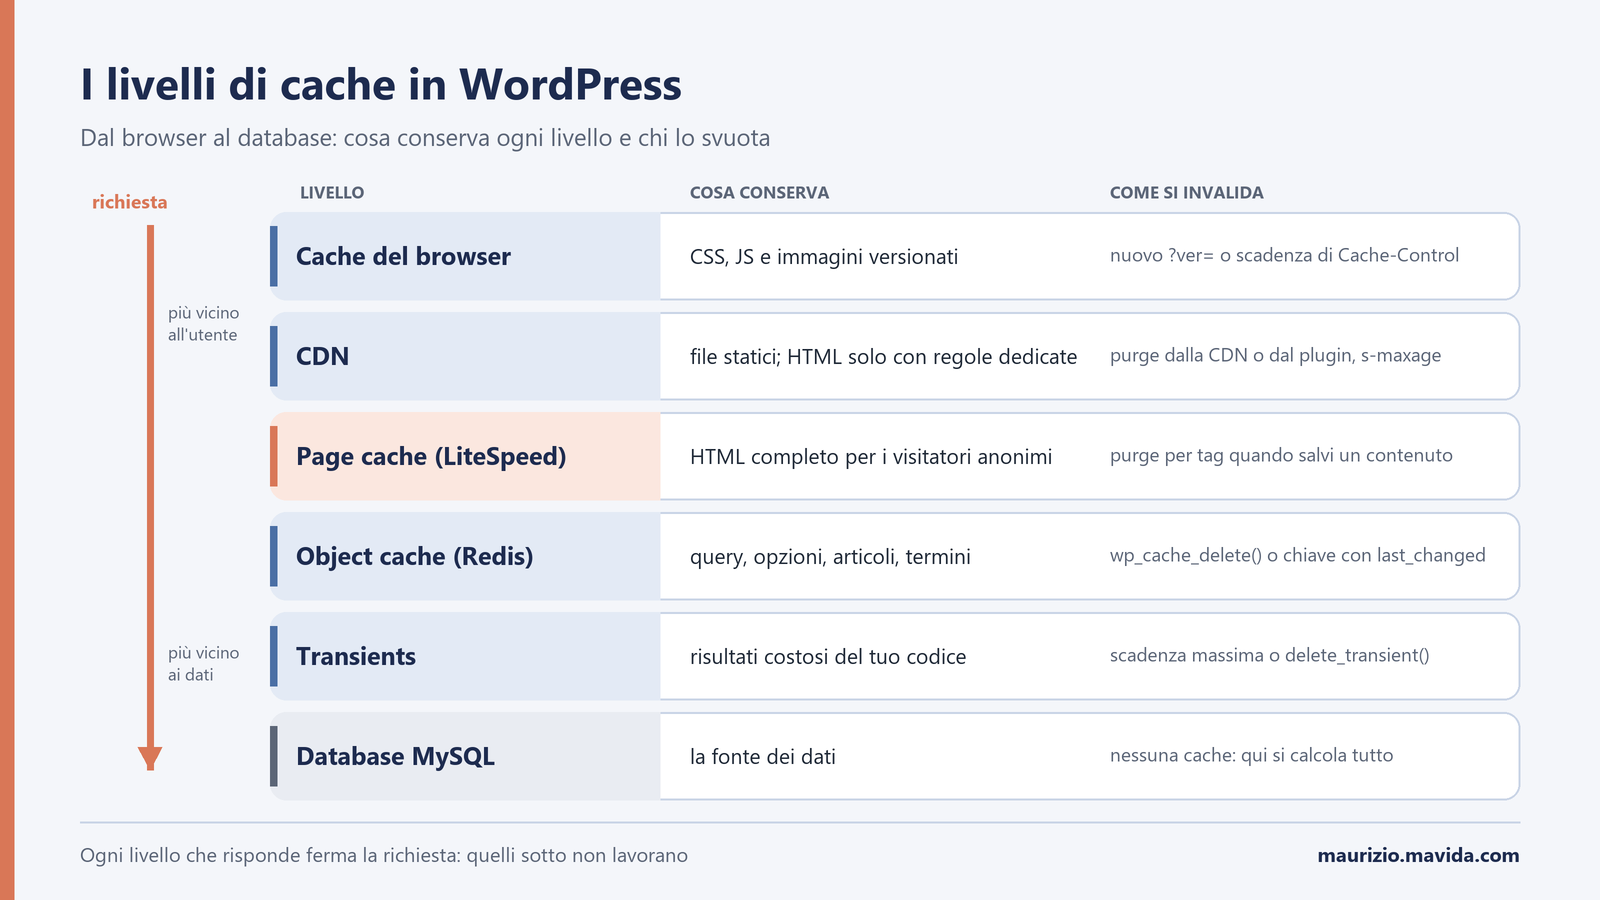
Task: Click the subtitle starting "Dal browser al database"
Action: [x=425, y=138]
